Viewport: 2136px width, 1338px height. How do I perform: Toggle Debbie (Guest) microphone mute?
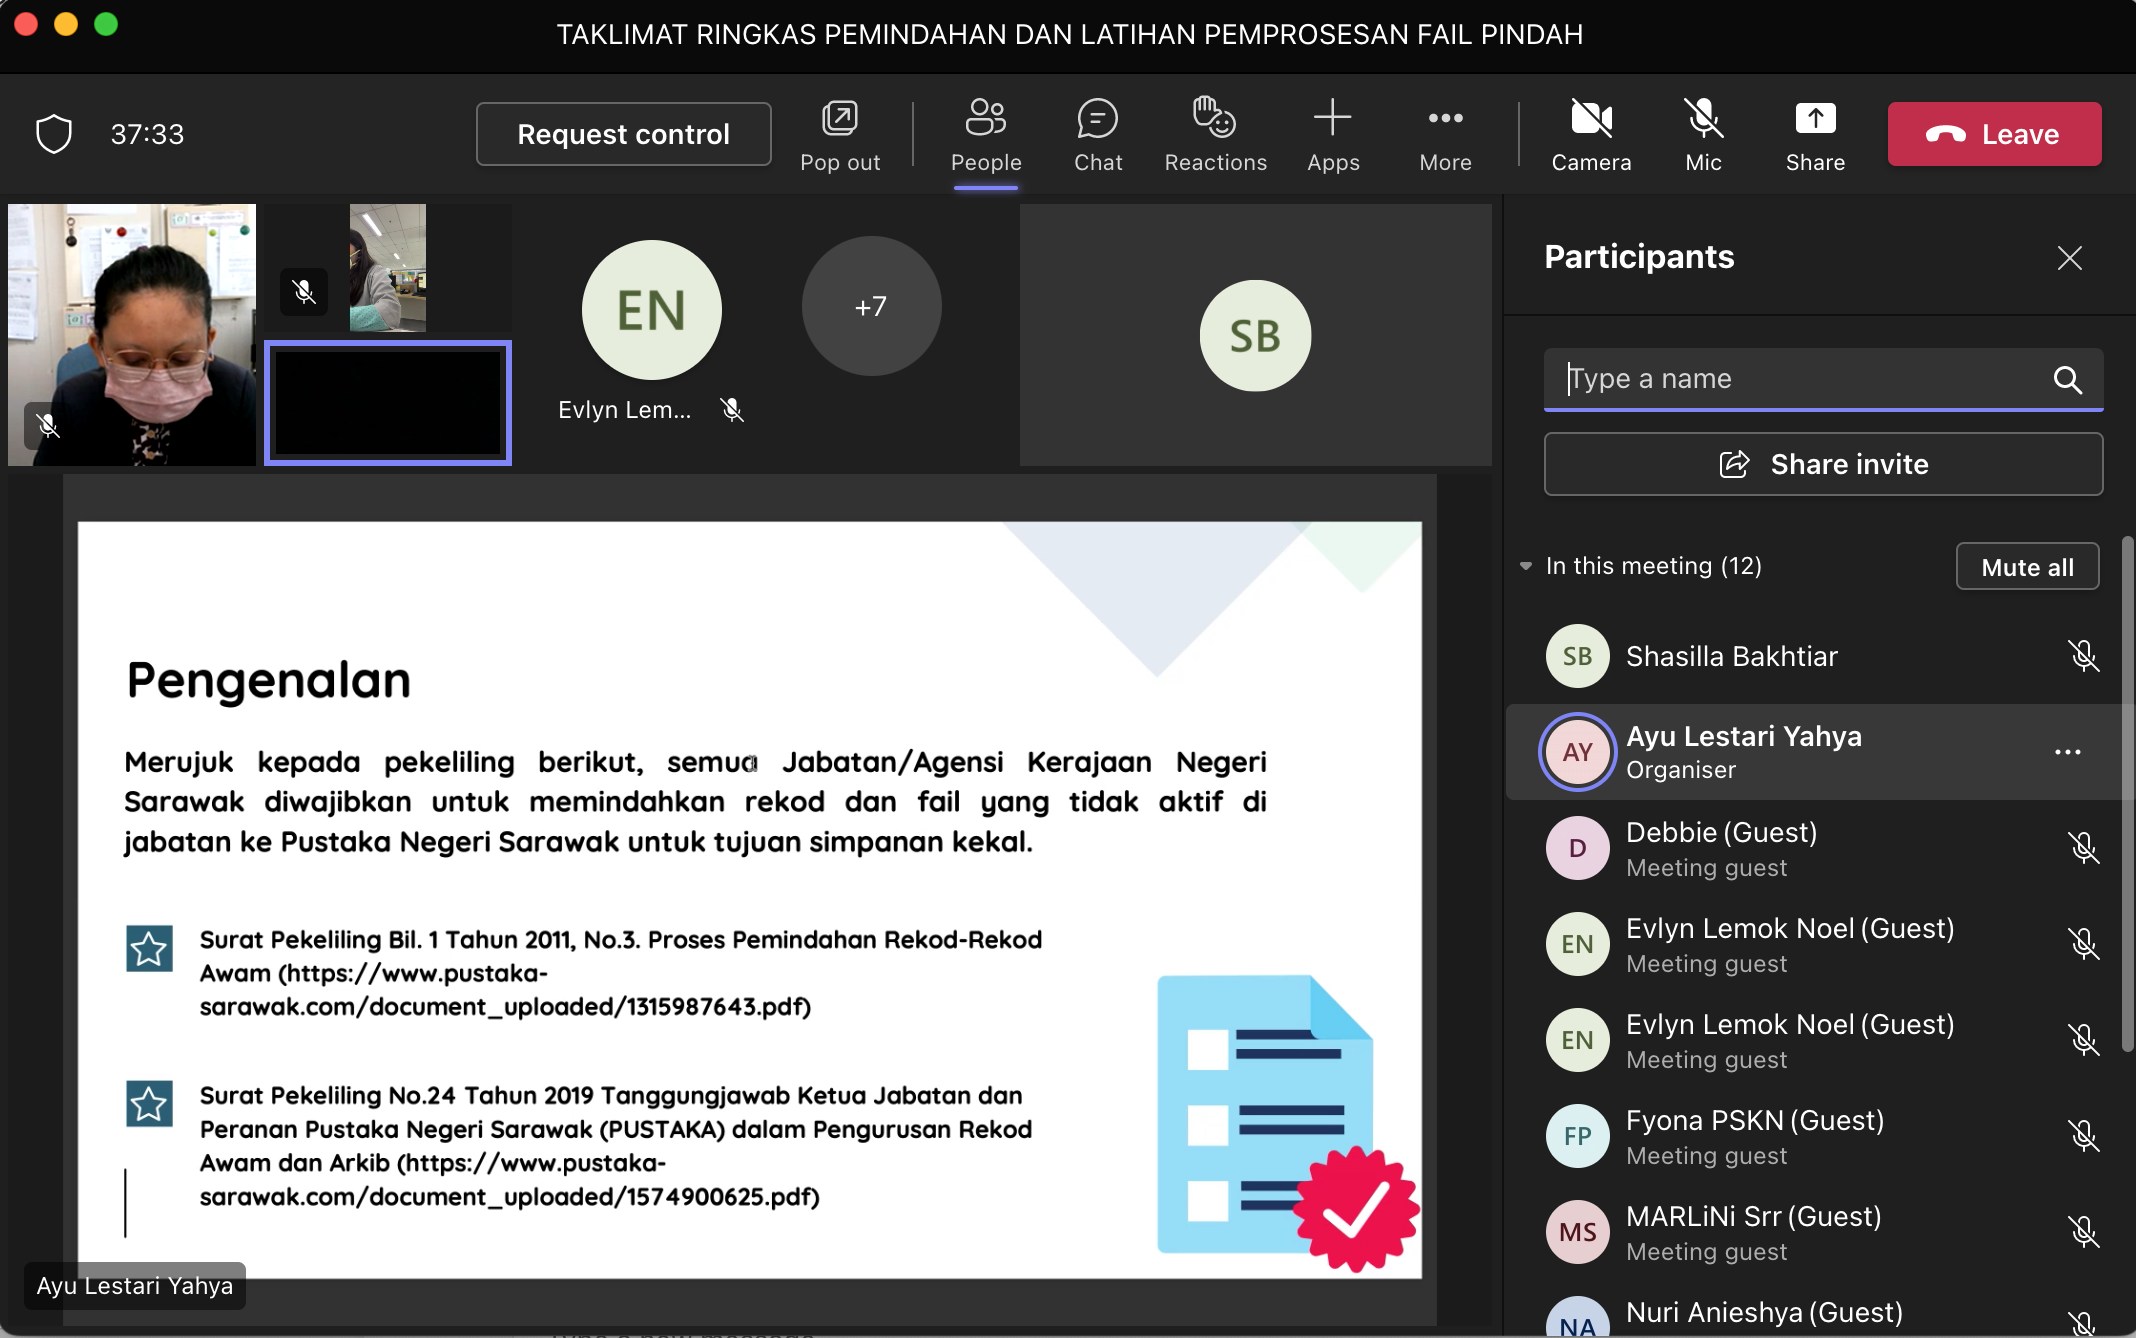tap(2083, 848)
